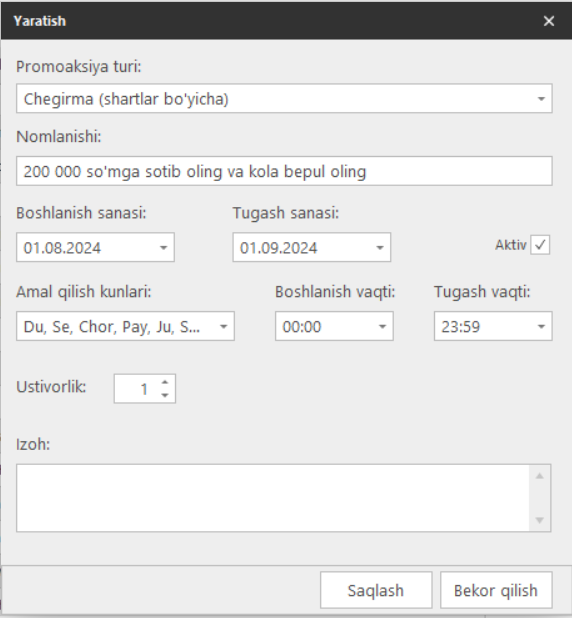Click the 01.08.2024 start date text
The width and height of the screenshot is (572, 618).
coord(62,248)
